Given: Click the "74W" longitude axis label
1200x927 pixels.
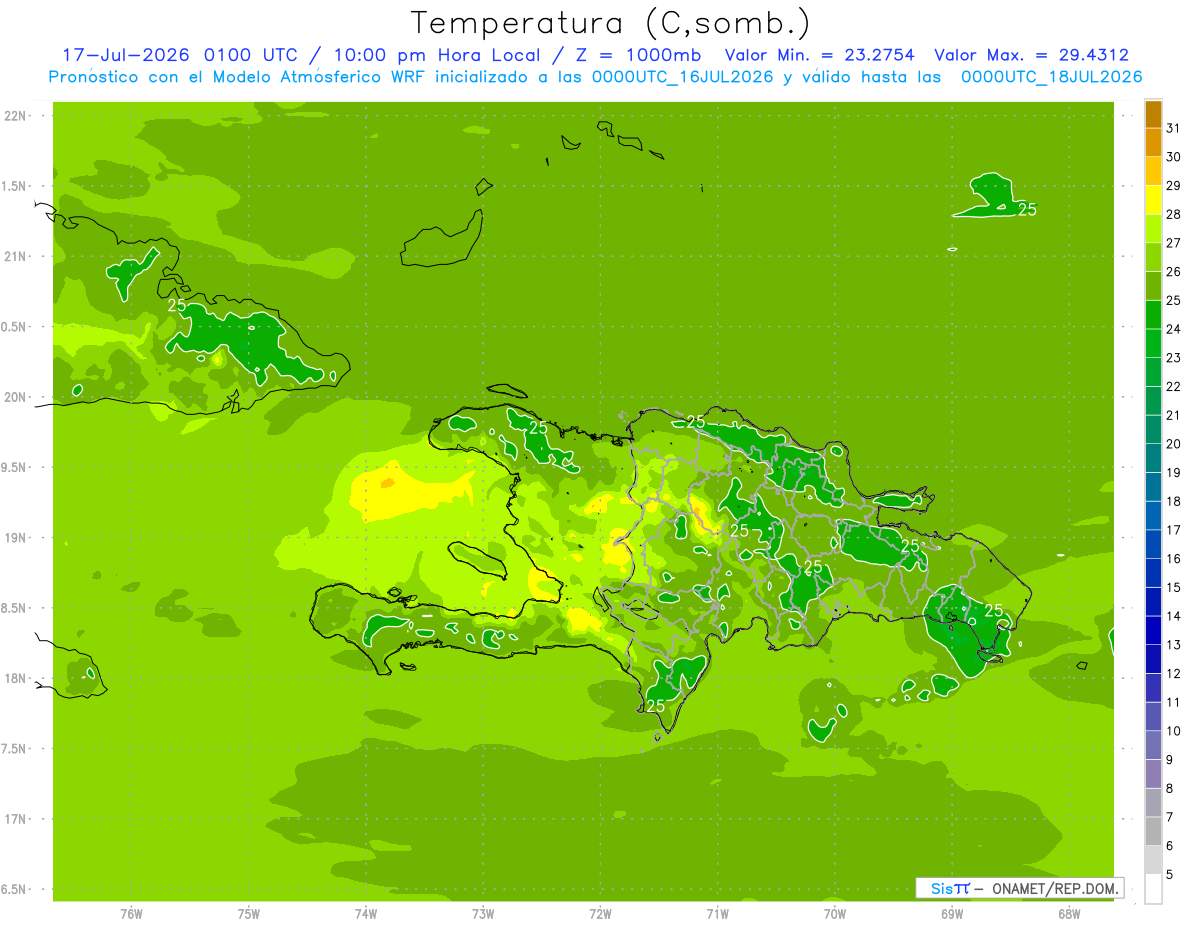Looking at the screenshot, I should tap(366, 914).
